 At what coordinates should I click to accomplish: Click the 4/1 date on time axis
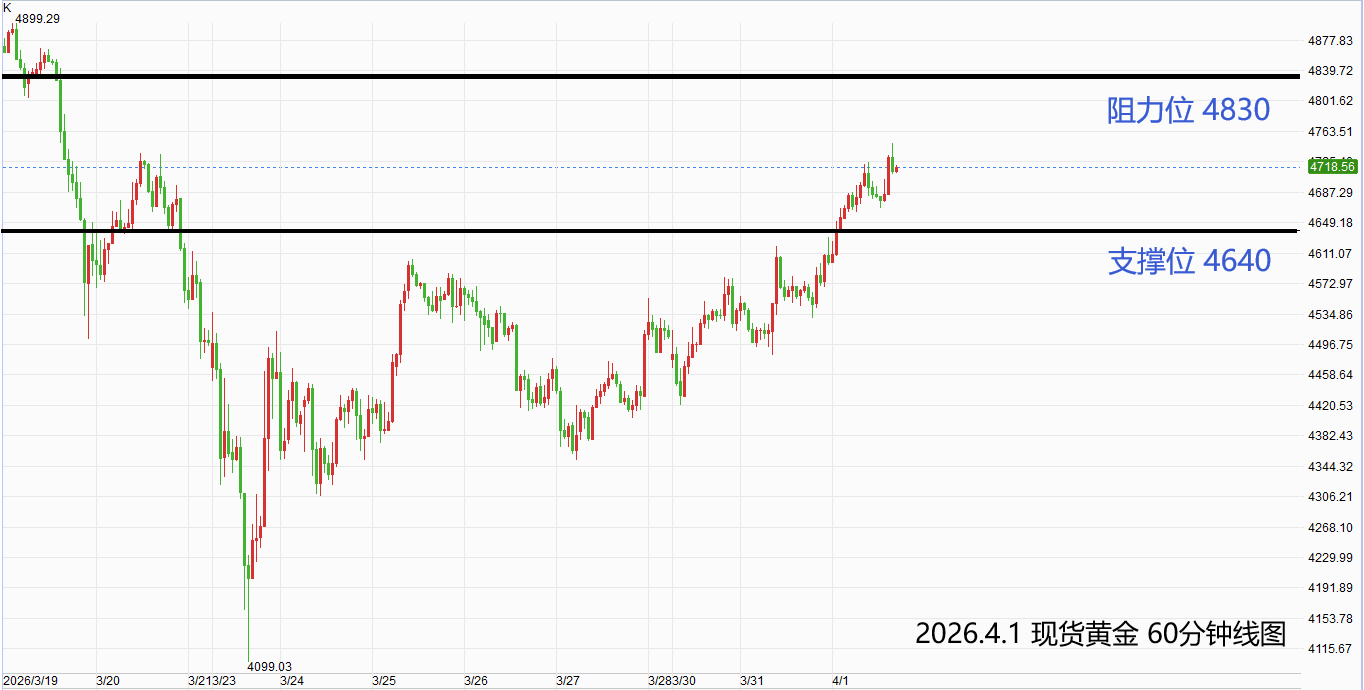coord(840,681)
